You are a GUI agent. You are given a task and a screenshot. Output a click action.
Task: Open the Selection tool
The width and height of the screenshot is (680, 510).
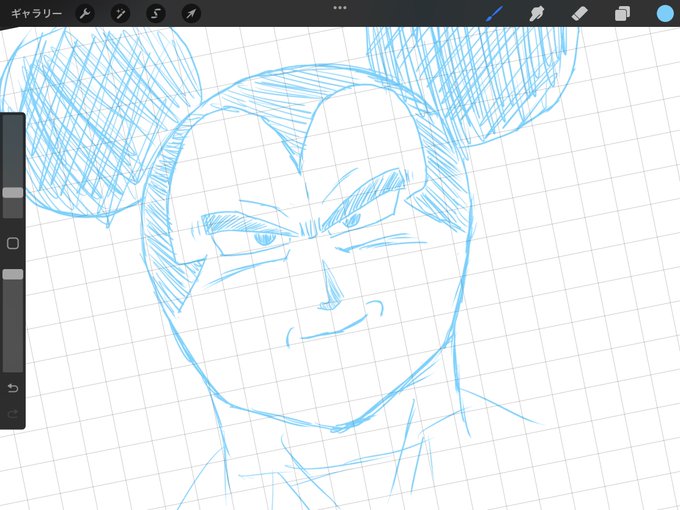pyautogui.click(x=156, y=14)
